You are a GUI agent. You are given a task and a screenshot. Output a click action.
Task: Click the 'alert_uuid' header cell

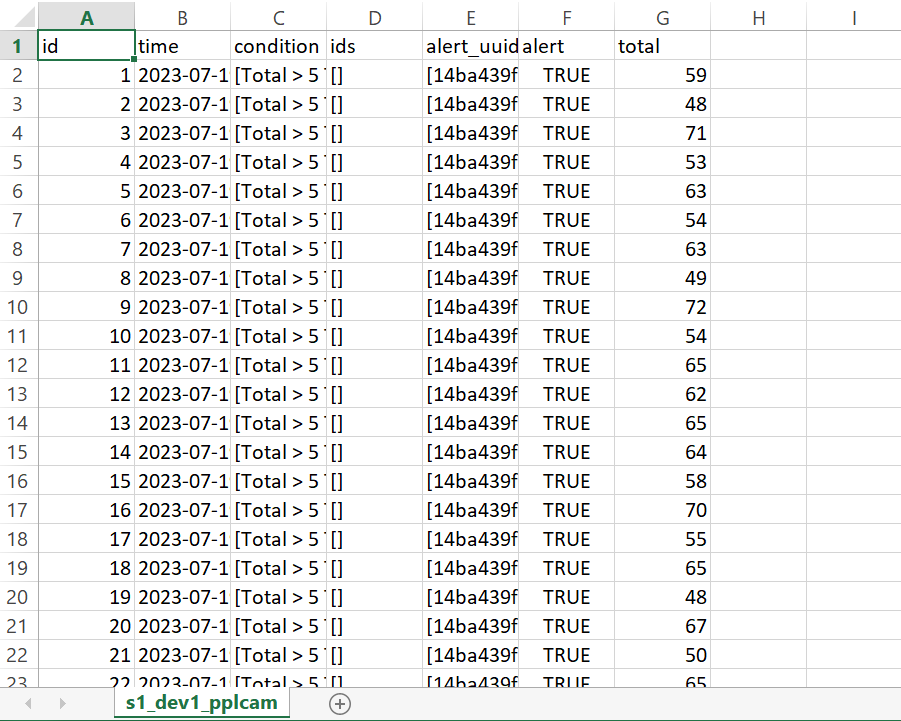[x=470, y=46]
